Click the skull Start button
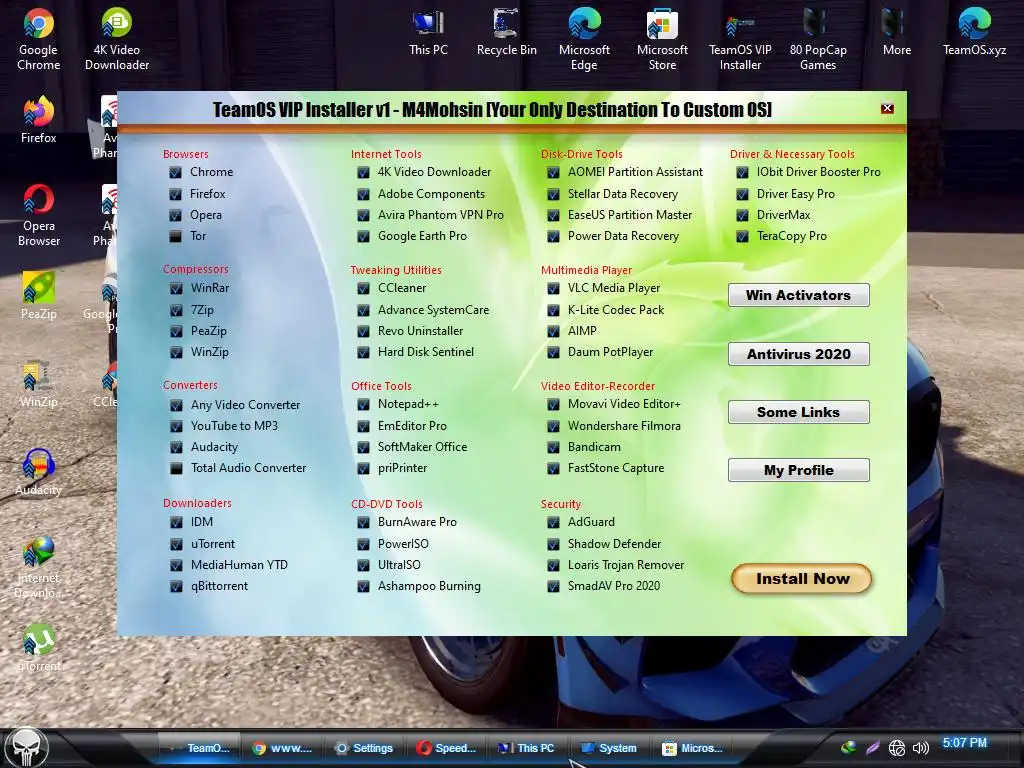This screenshot has height=768, width=1024. pos(26,748)
